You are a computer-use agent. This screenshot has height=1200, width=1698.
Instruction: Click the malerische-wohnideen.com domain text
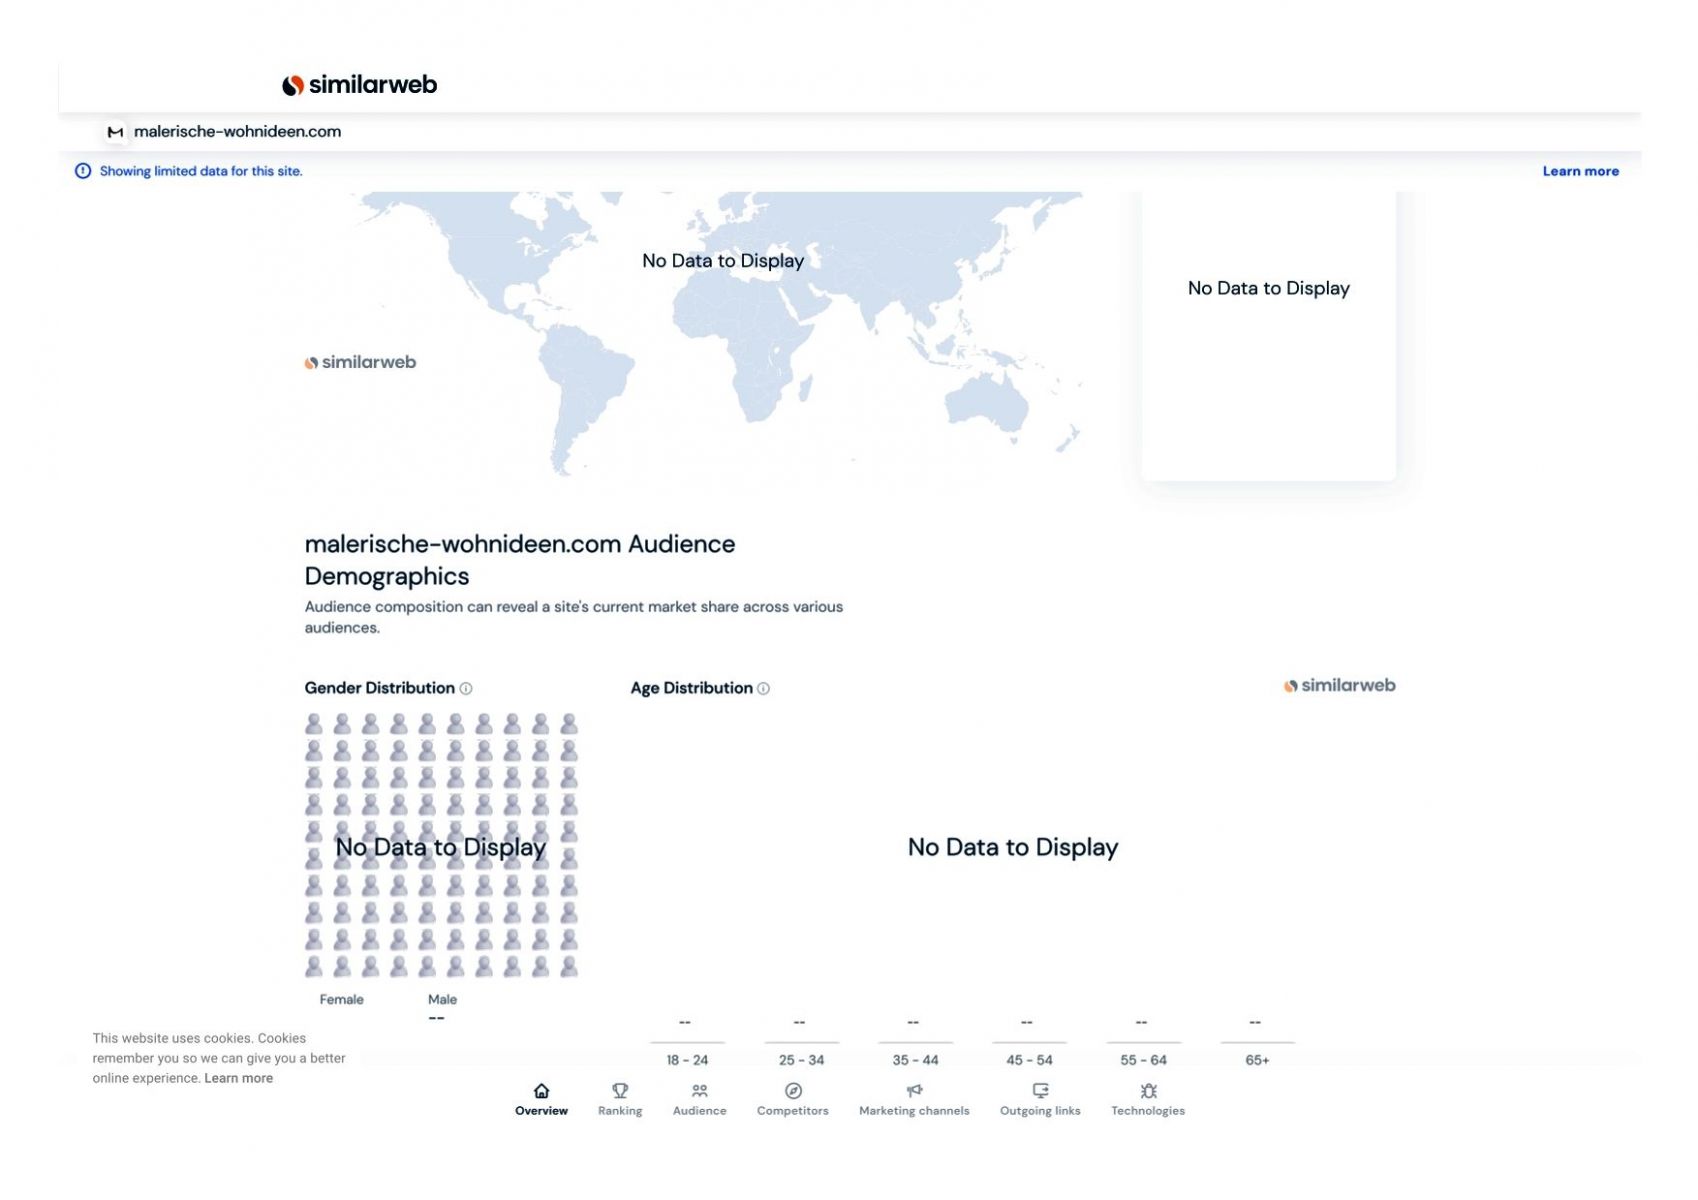pyautogui.click(x=237, y=131)
